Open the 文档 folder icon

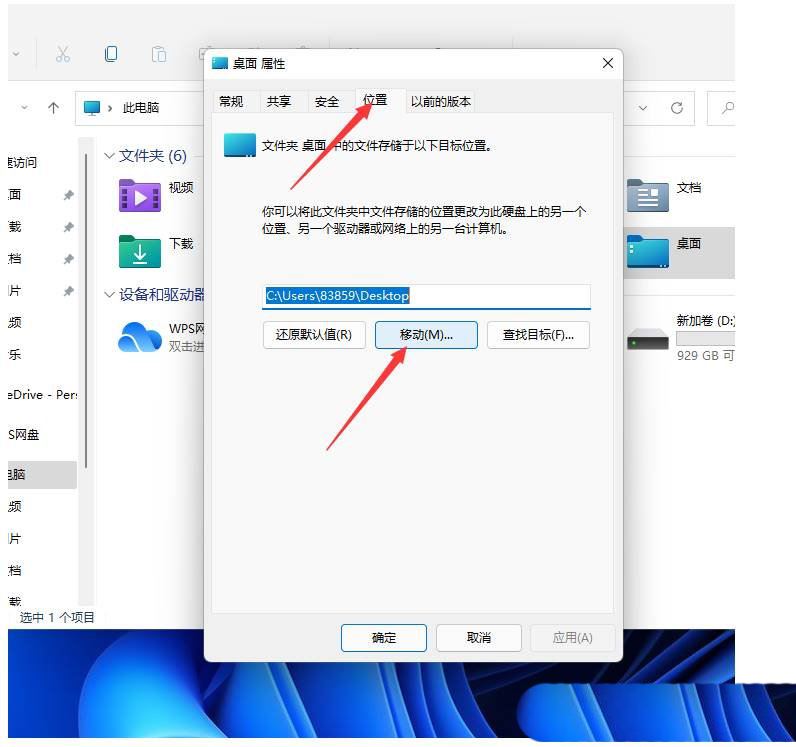pyautogui.click(x=648, y=196)
